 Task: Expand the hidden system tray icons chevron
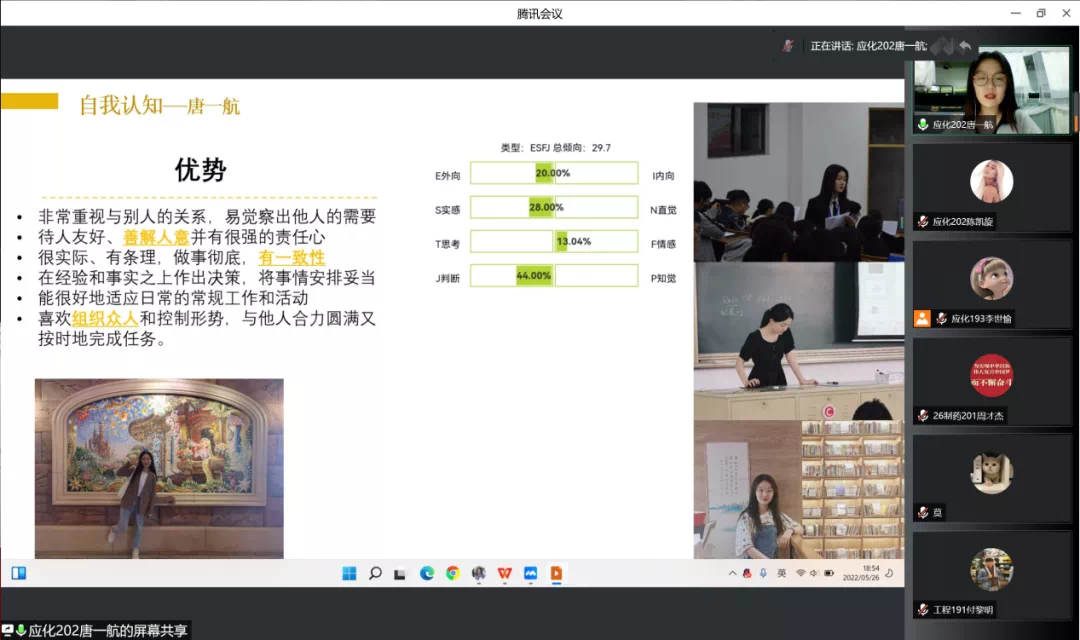tap(733, 573)
